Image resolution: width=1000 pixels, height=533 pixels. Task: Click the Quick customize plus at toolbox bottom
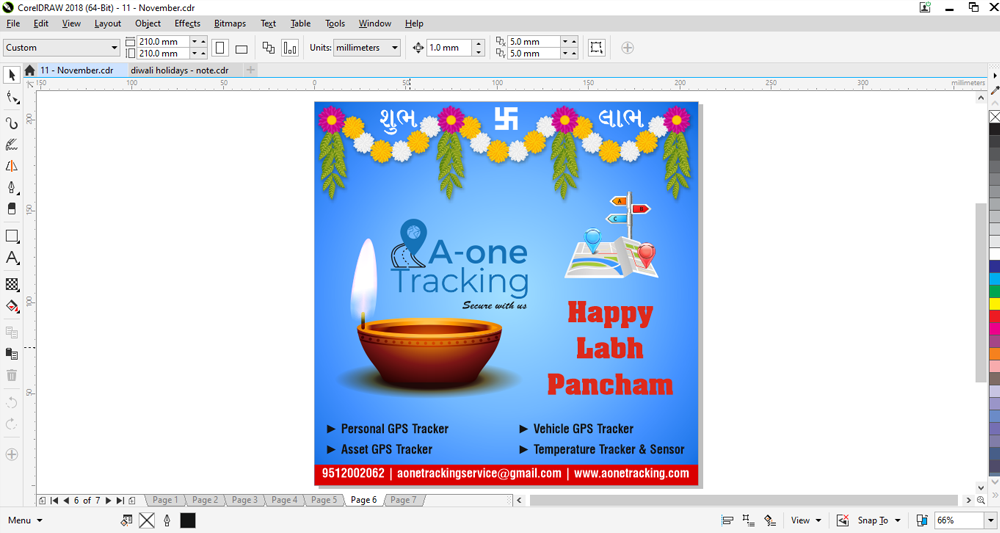(x=11, y=455)
